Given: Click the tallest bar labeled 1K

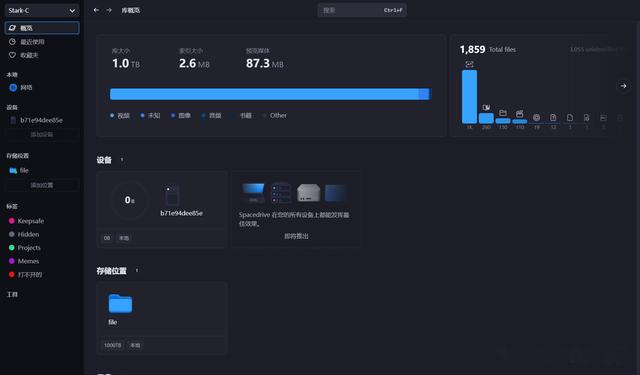Looking at the screenshot, I should [x=469, y=97].
